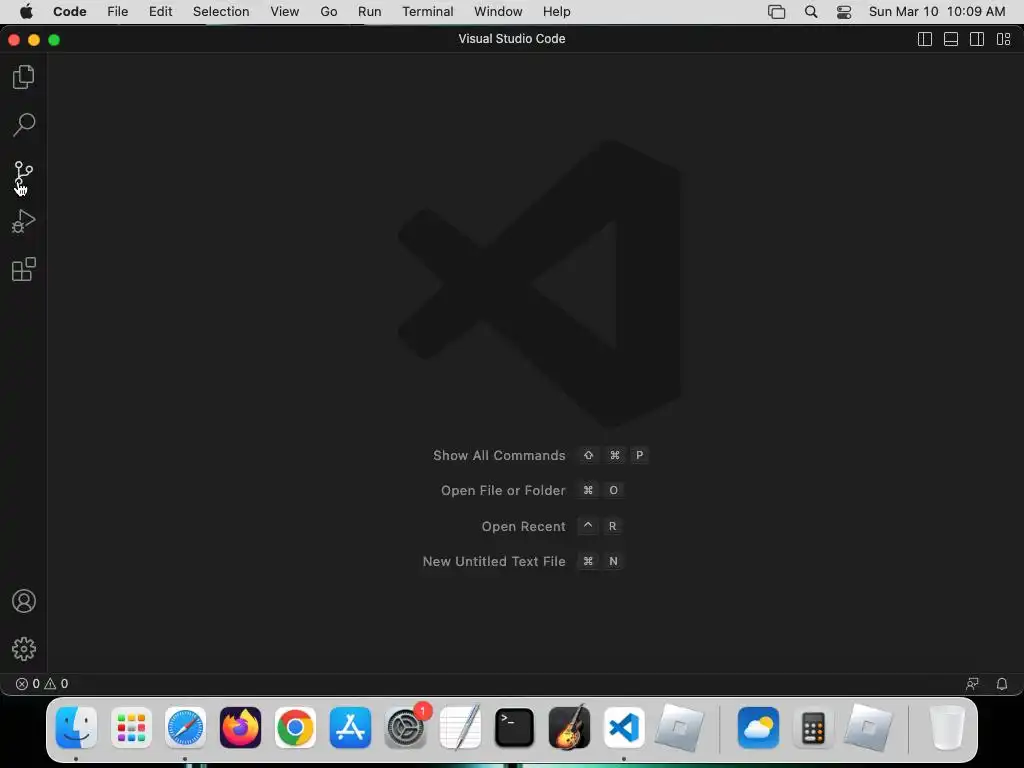Open the Go menu
This screenshot has width=1024, height=768.
(x=328, y=12)
